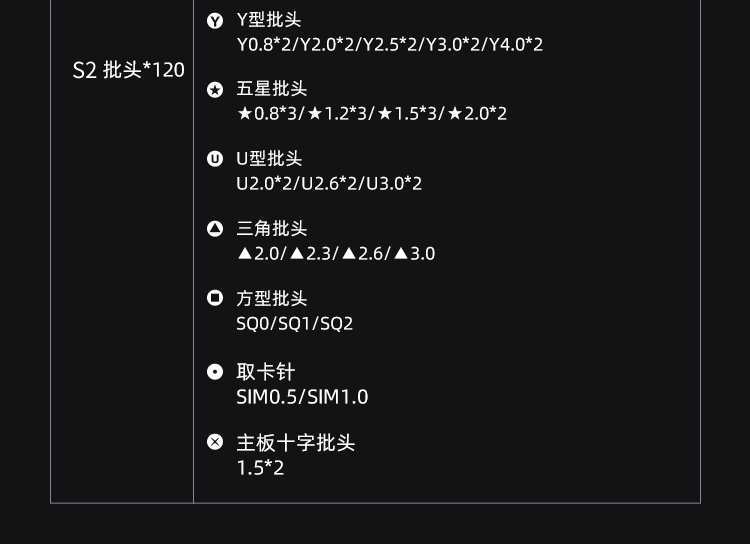The height and width of the screenshot is (544, 750).
Task: Click the "方型批头" heading text
Action: click(272, 298)
